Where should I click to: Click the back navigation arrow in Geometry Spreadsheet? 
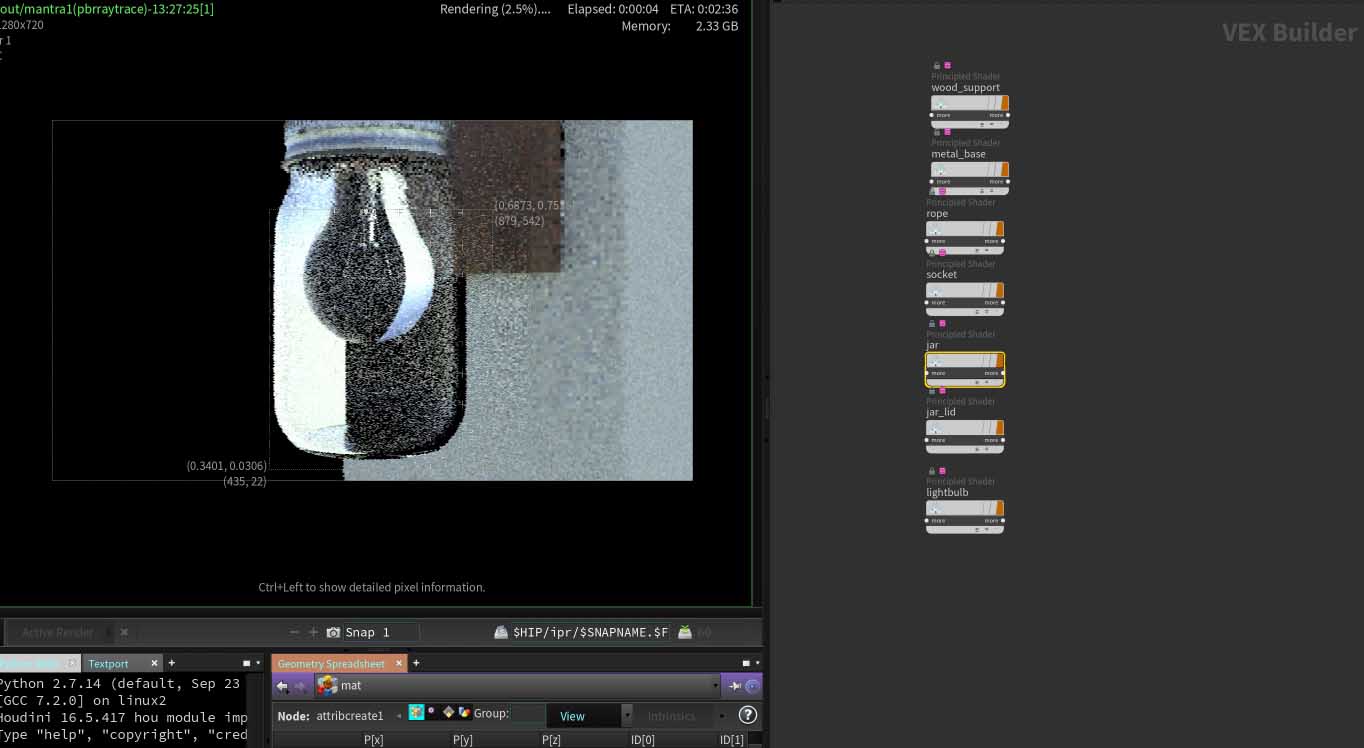point(282,686)
